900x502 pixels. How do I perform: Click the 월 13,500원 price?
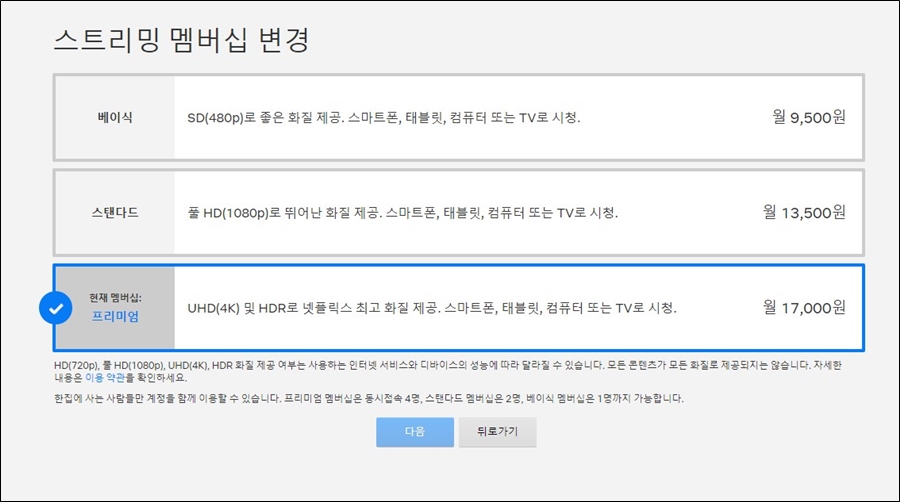click(x=804, y=213)
